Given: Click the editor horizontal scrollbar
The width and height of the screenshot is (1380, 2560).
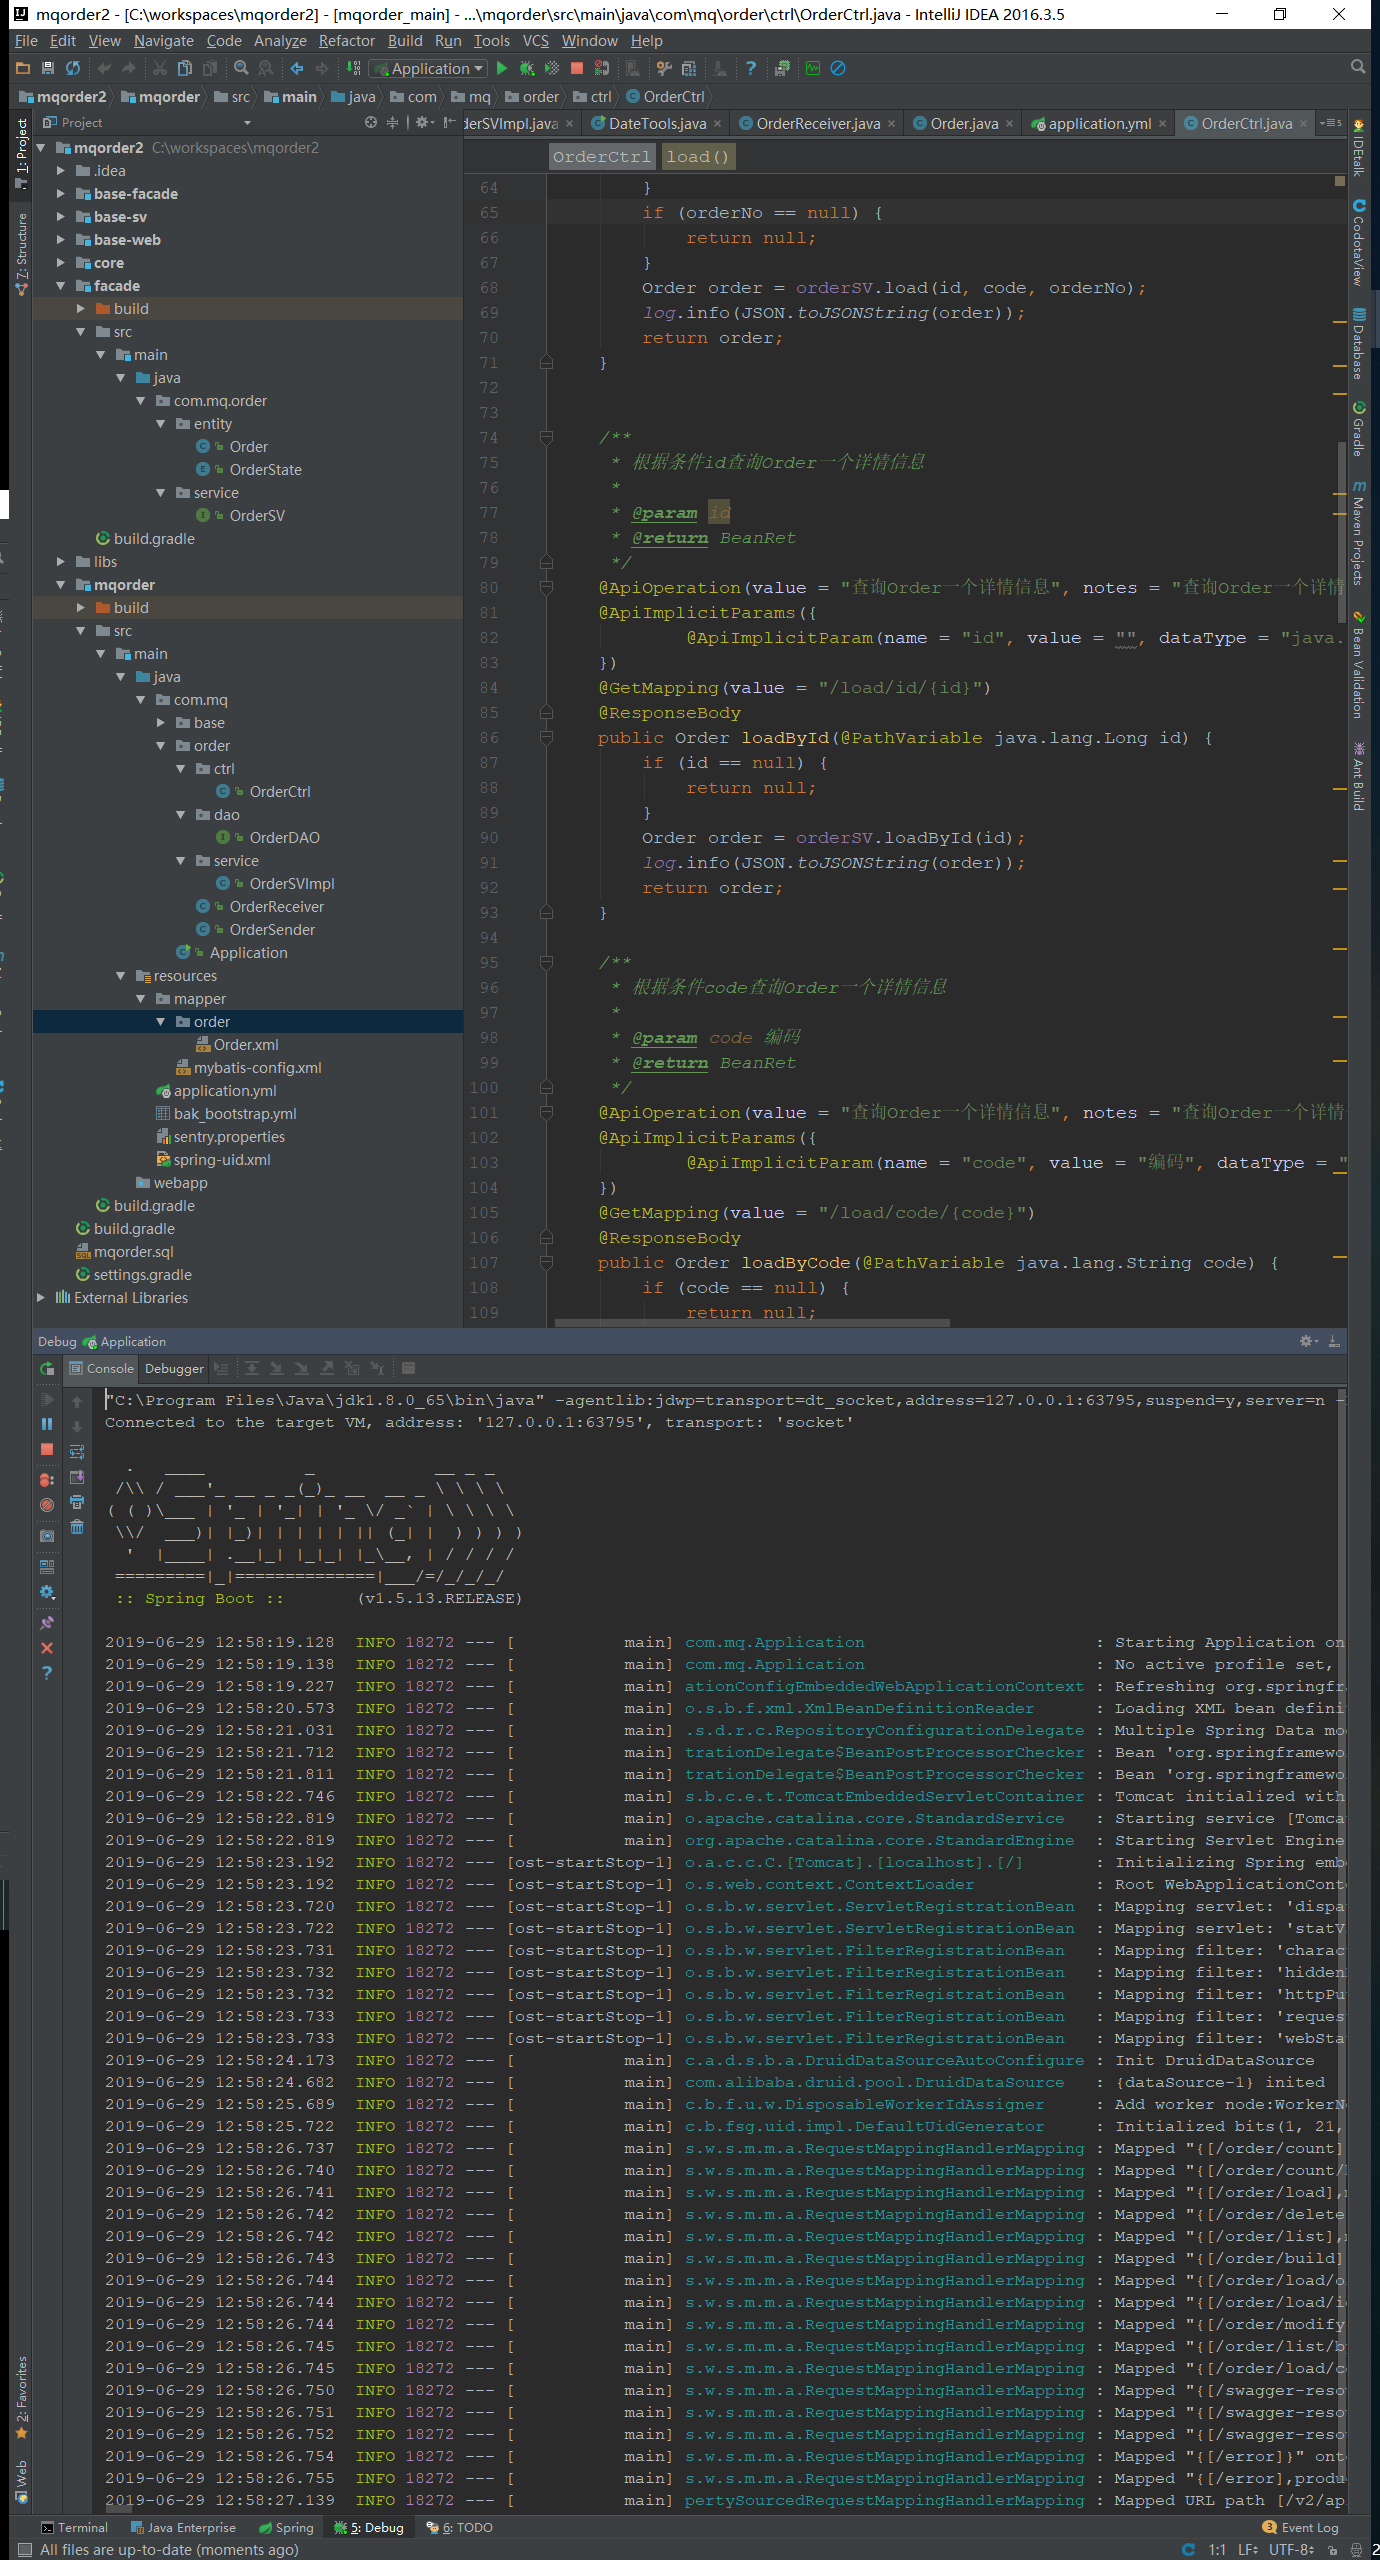Looking at the screenshot, I should tap(751, 1322).
